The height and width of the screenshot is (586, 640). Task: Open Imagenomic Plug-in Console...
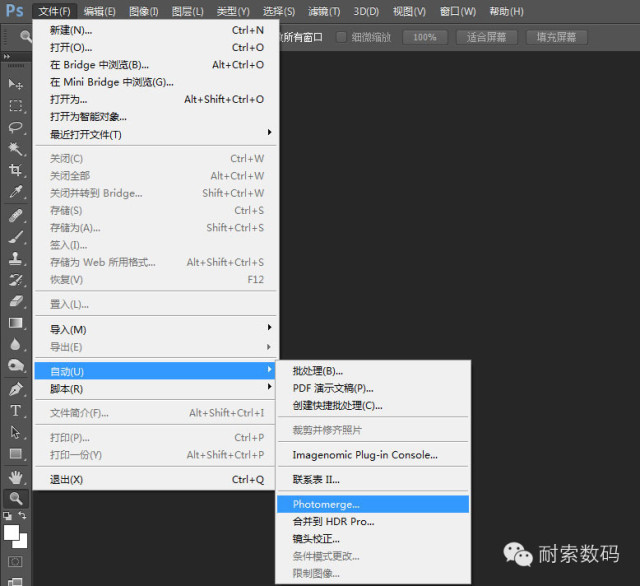tap(373, 455)
